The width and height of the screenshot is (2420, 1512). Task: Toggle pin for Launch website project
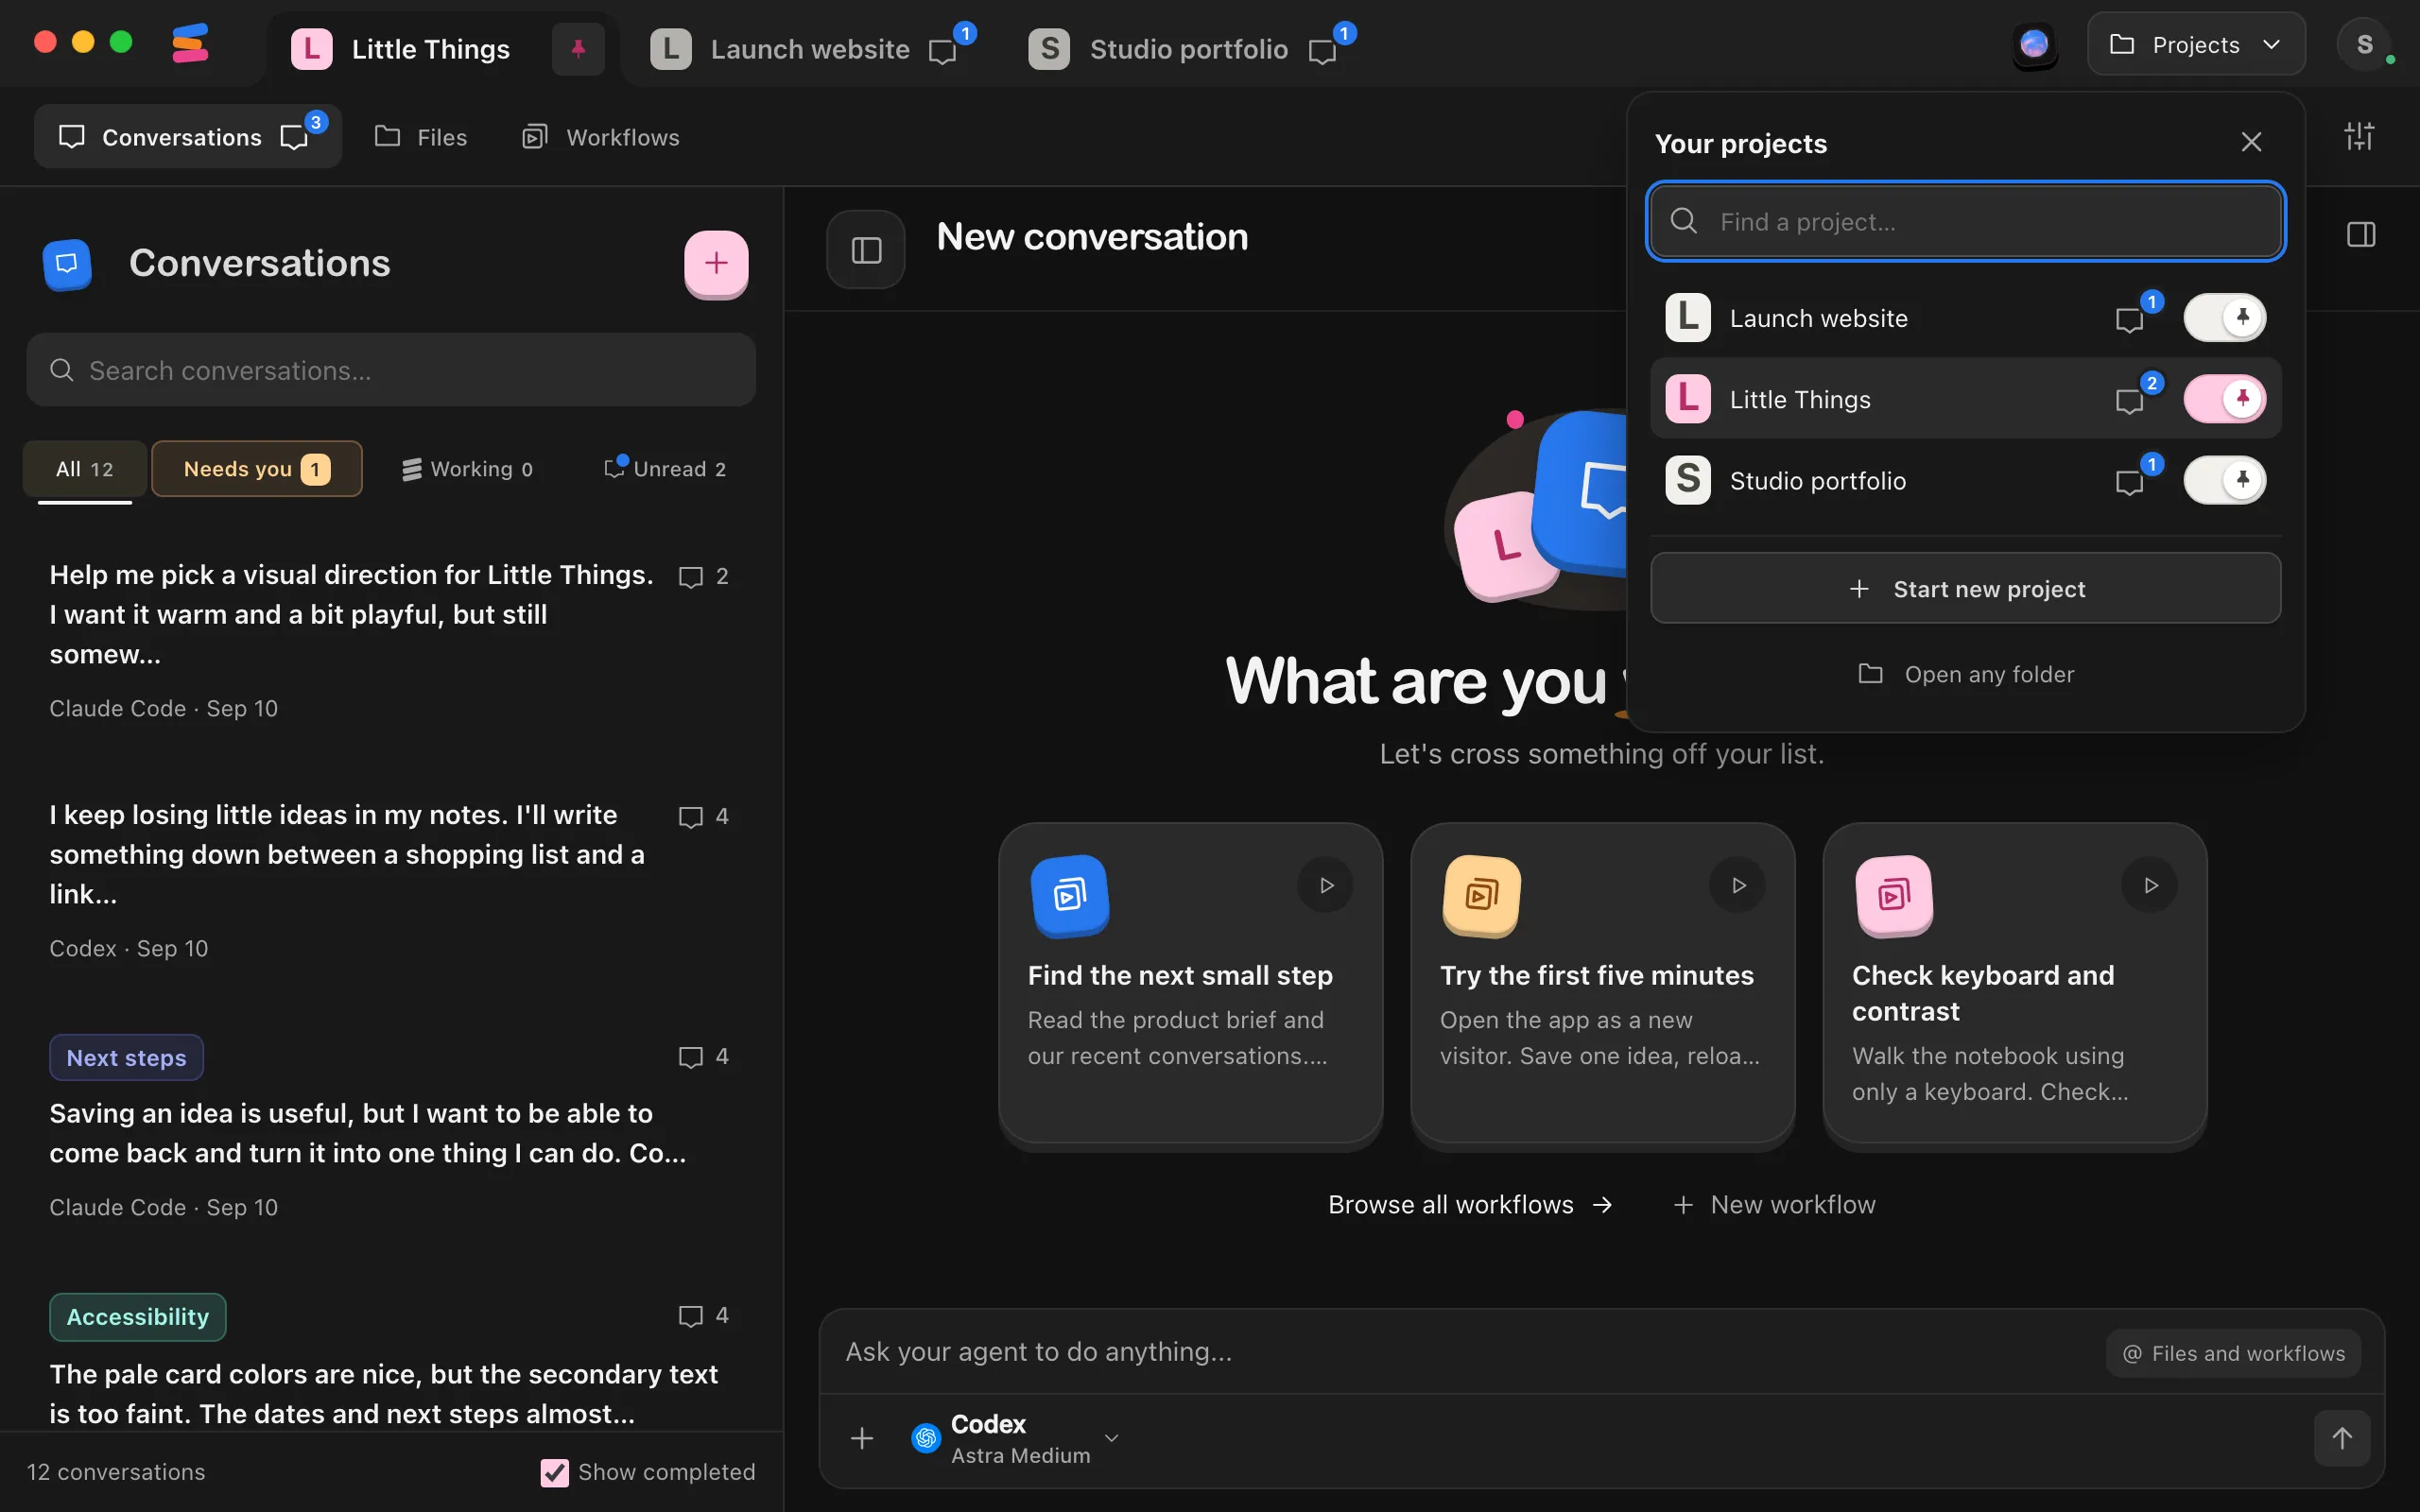coord(2224,318)
